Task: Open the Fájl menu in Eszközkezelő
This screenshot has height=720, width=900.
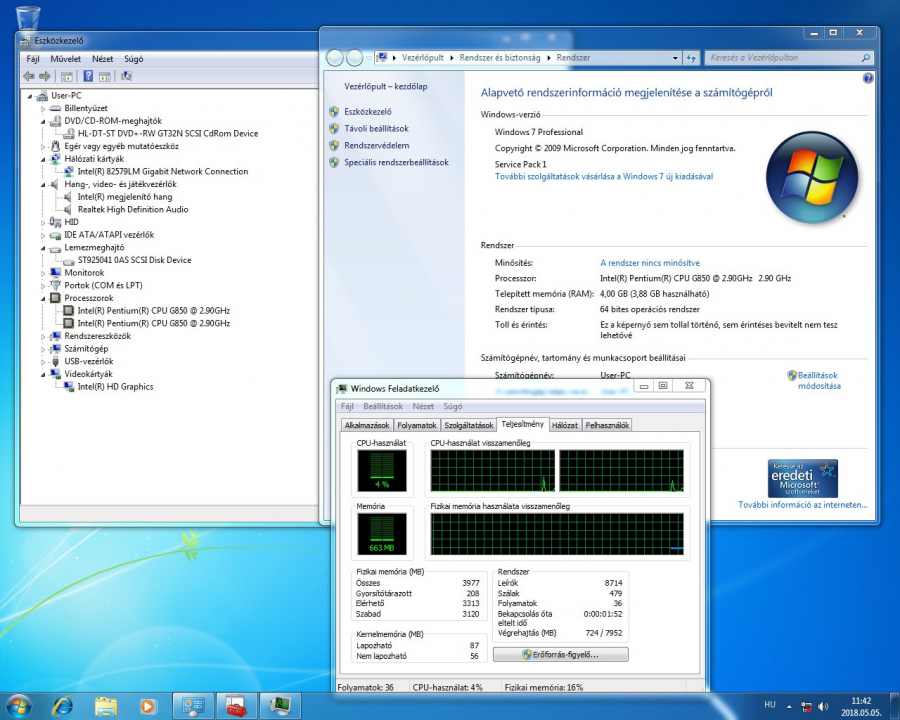Action: click(33, 59)
